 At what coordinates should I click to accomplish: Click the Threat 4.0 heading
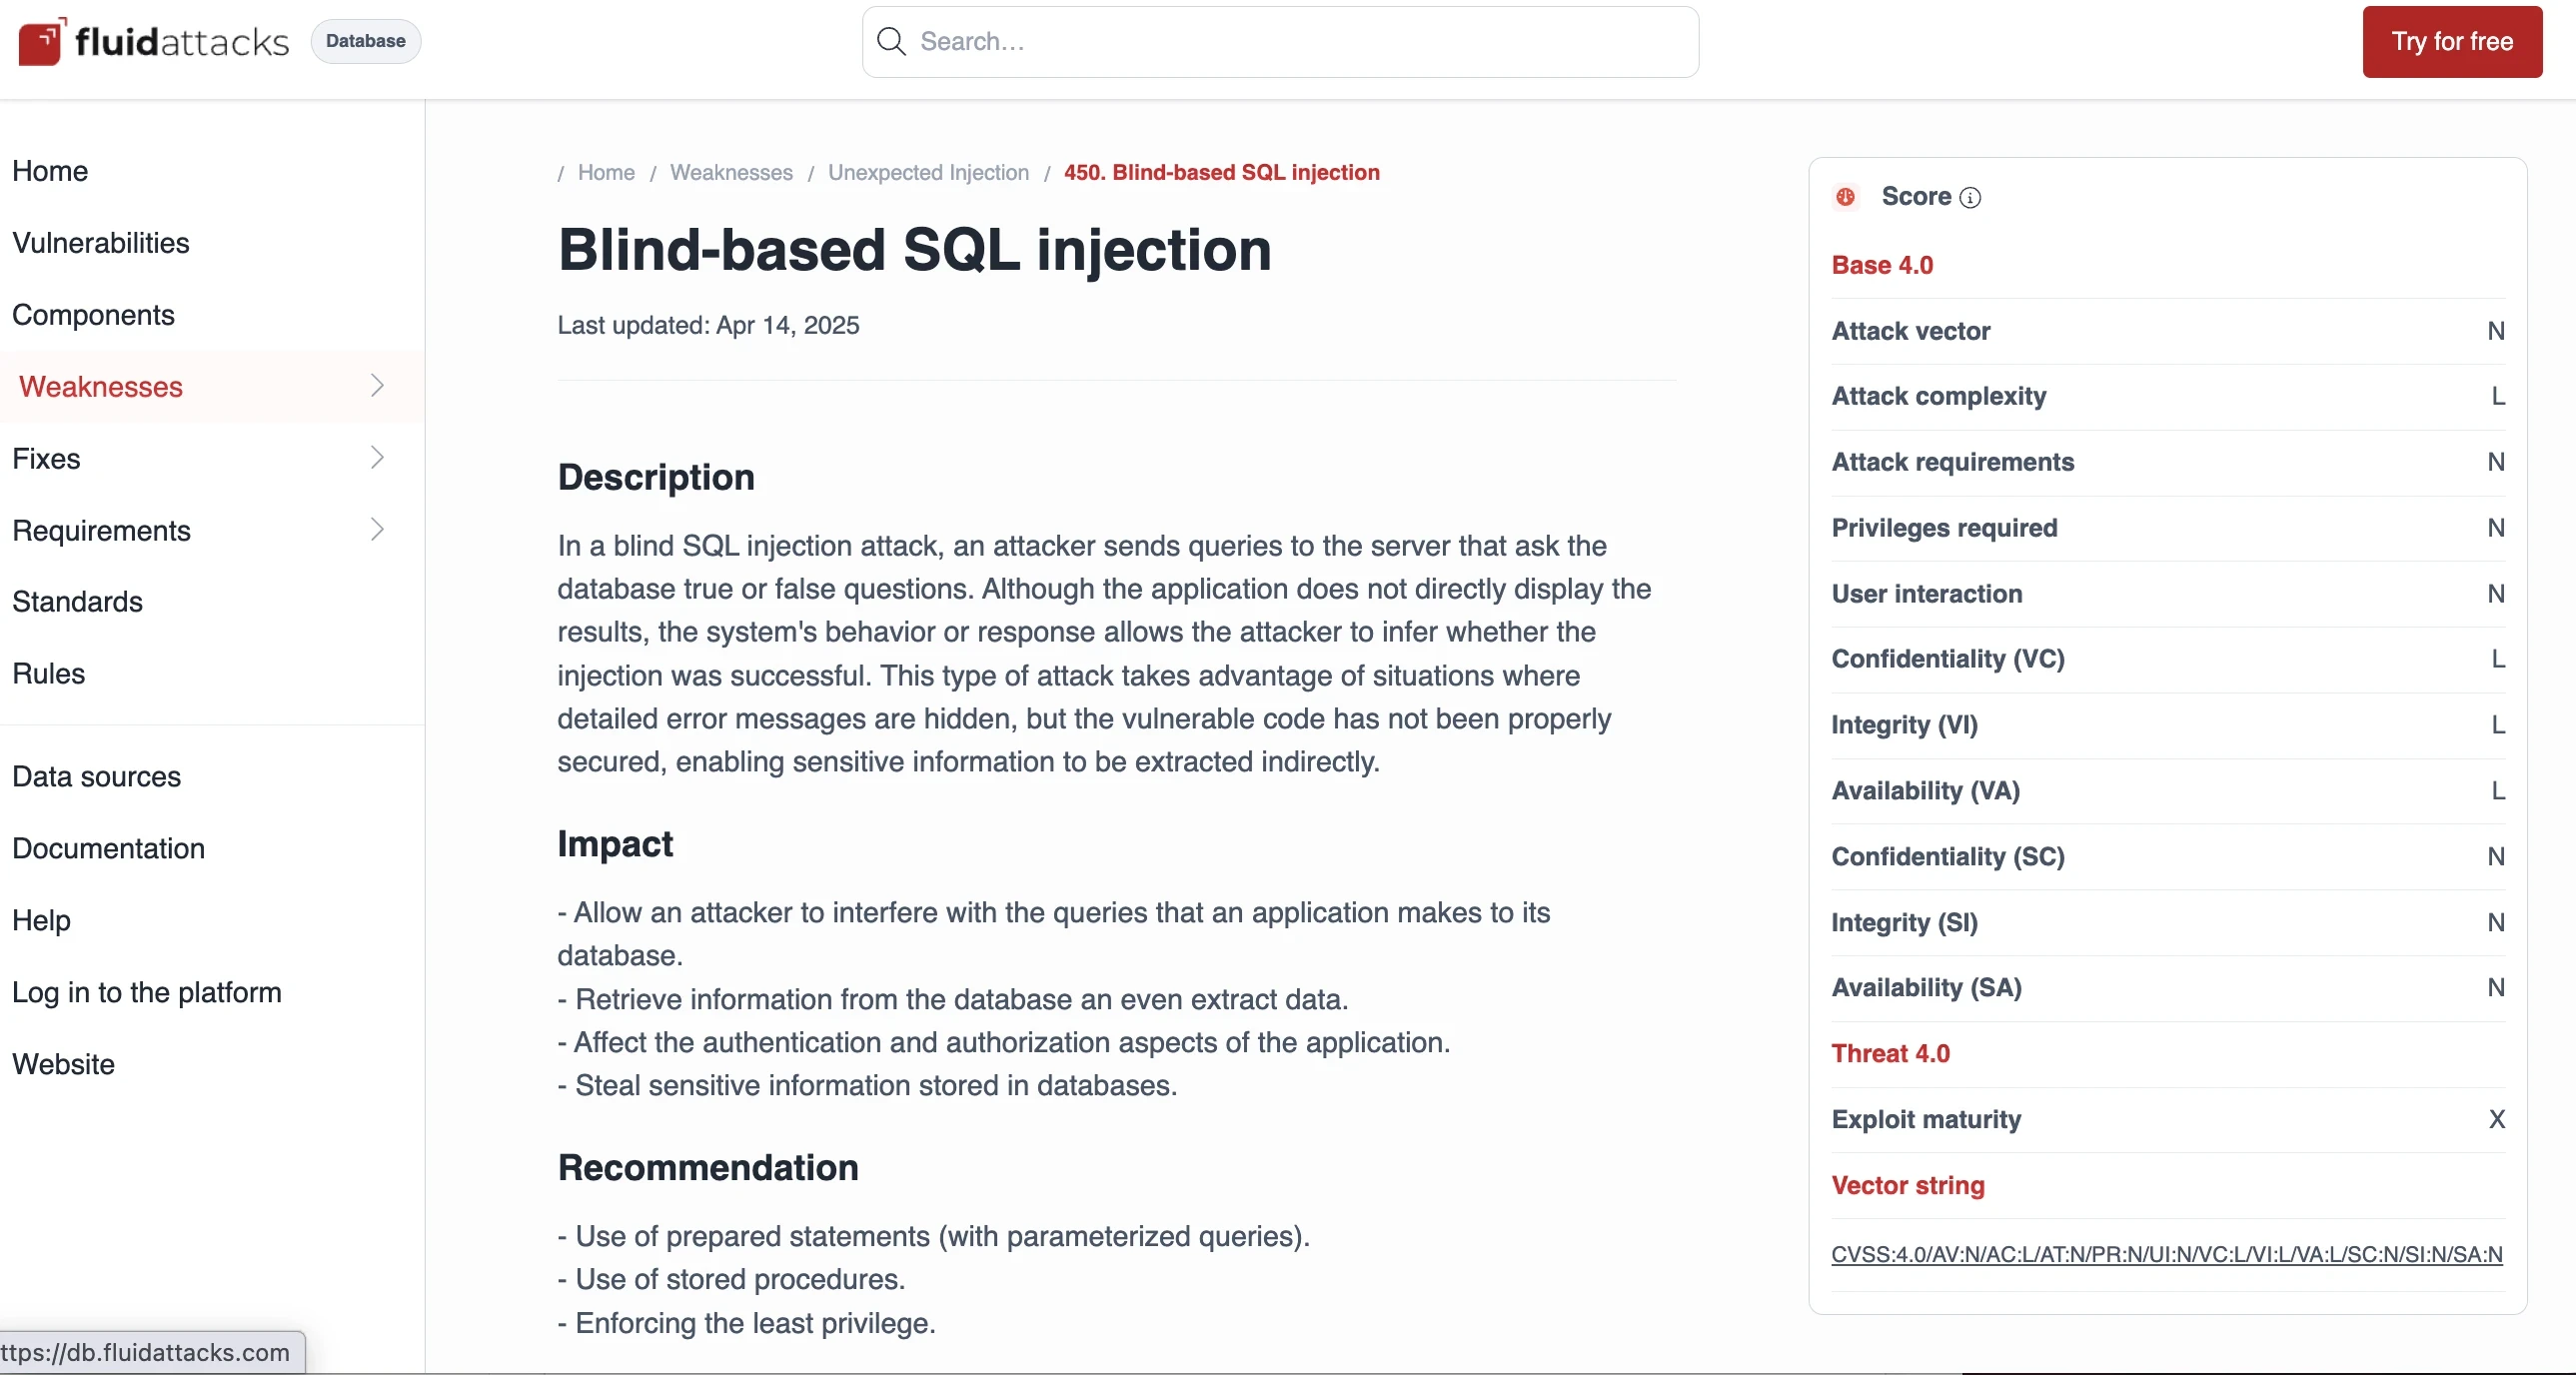[x=1890, y=1054]
